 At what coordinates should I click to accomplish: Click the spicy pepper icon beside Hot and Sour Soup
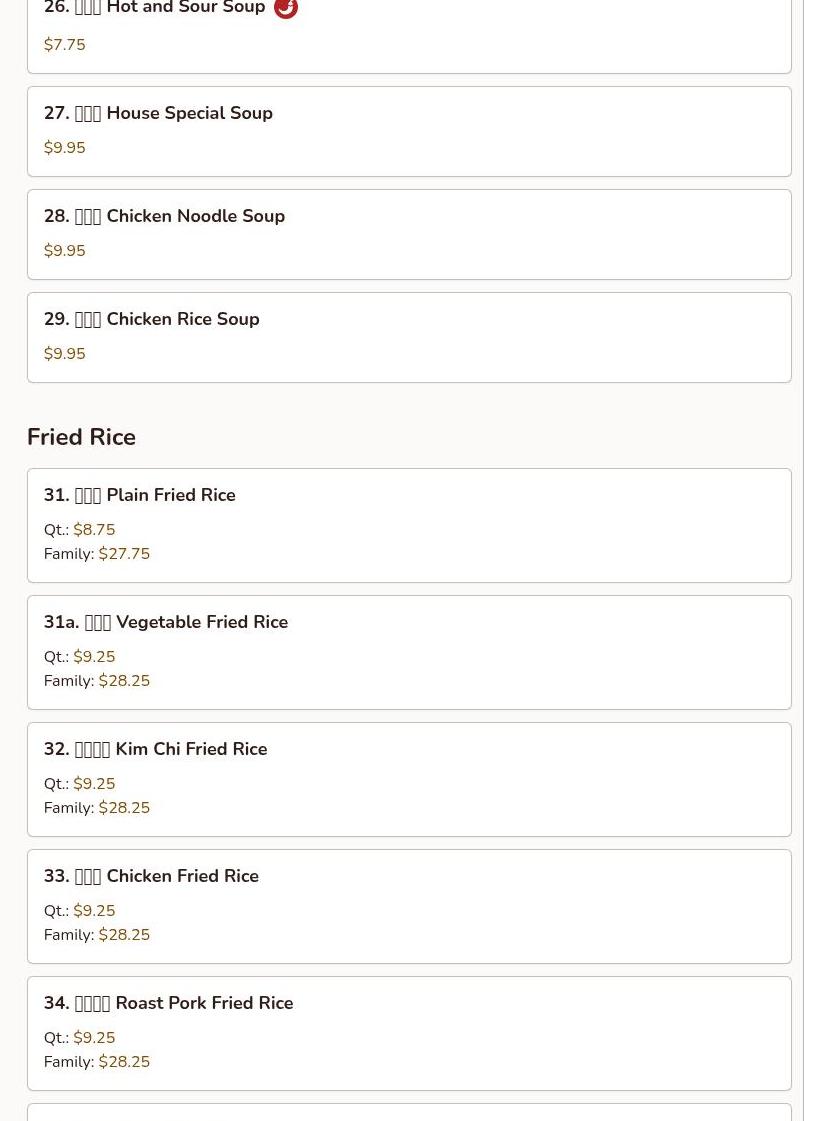(286, 9)
